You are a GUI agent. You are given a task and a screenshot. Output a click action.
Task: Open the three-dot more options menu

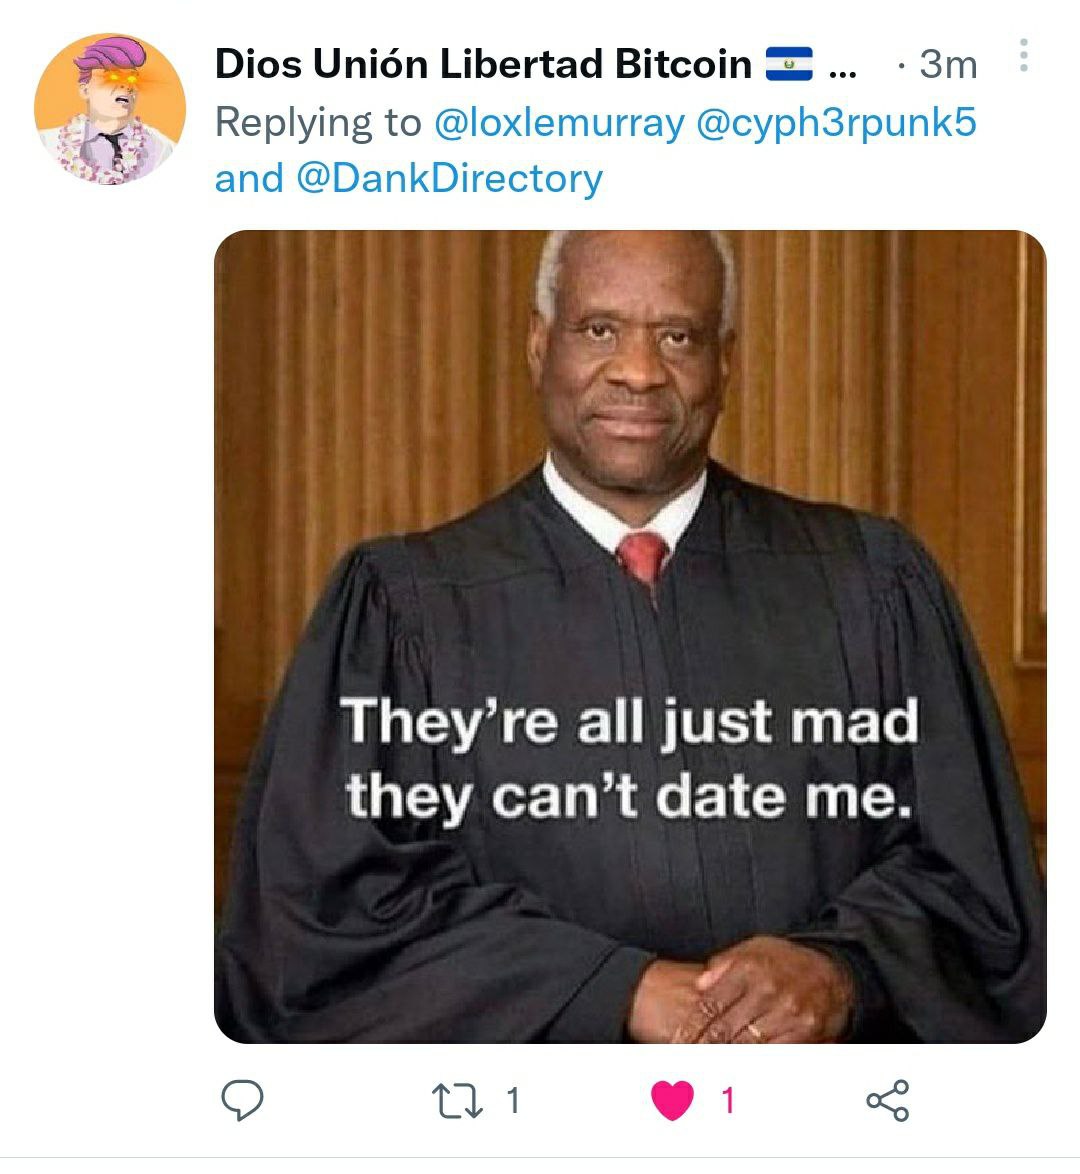click(1024, 55)
